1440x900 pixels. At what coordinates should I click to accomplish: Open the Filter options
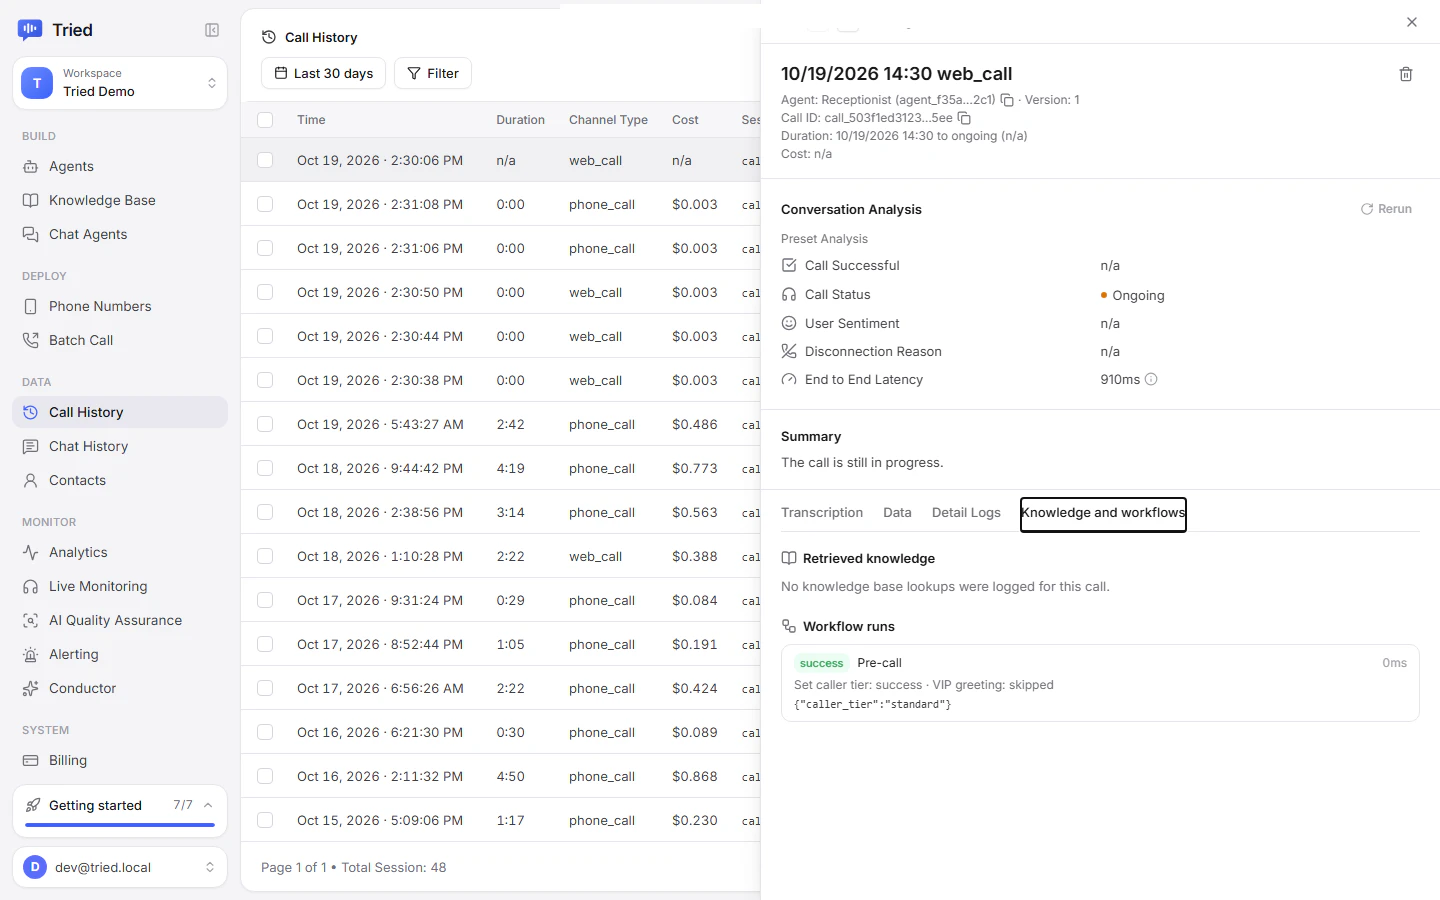coord(433,73)
